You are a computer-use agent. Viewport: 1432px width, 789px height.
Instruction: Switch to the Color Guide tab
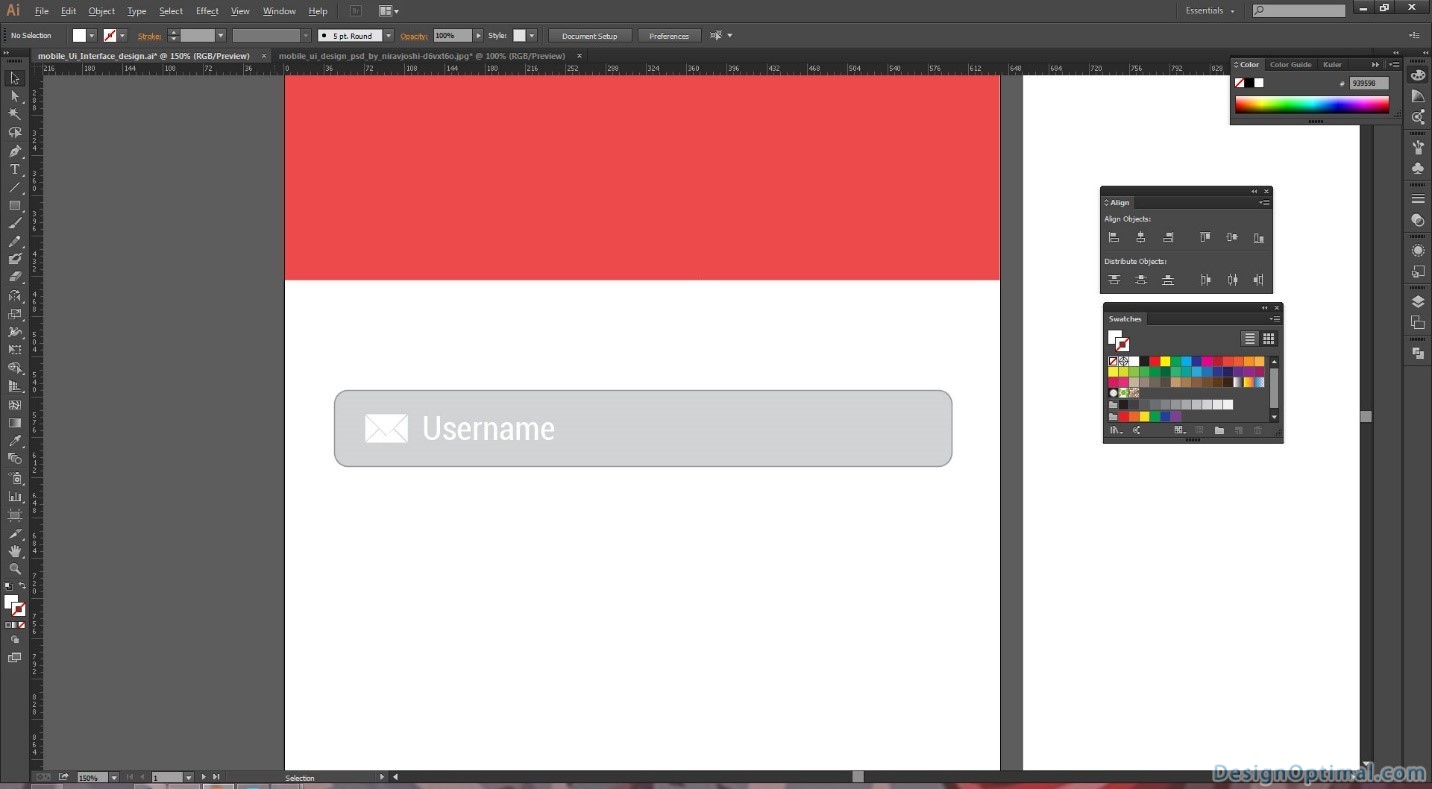tap(1290, 64)
